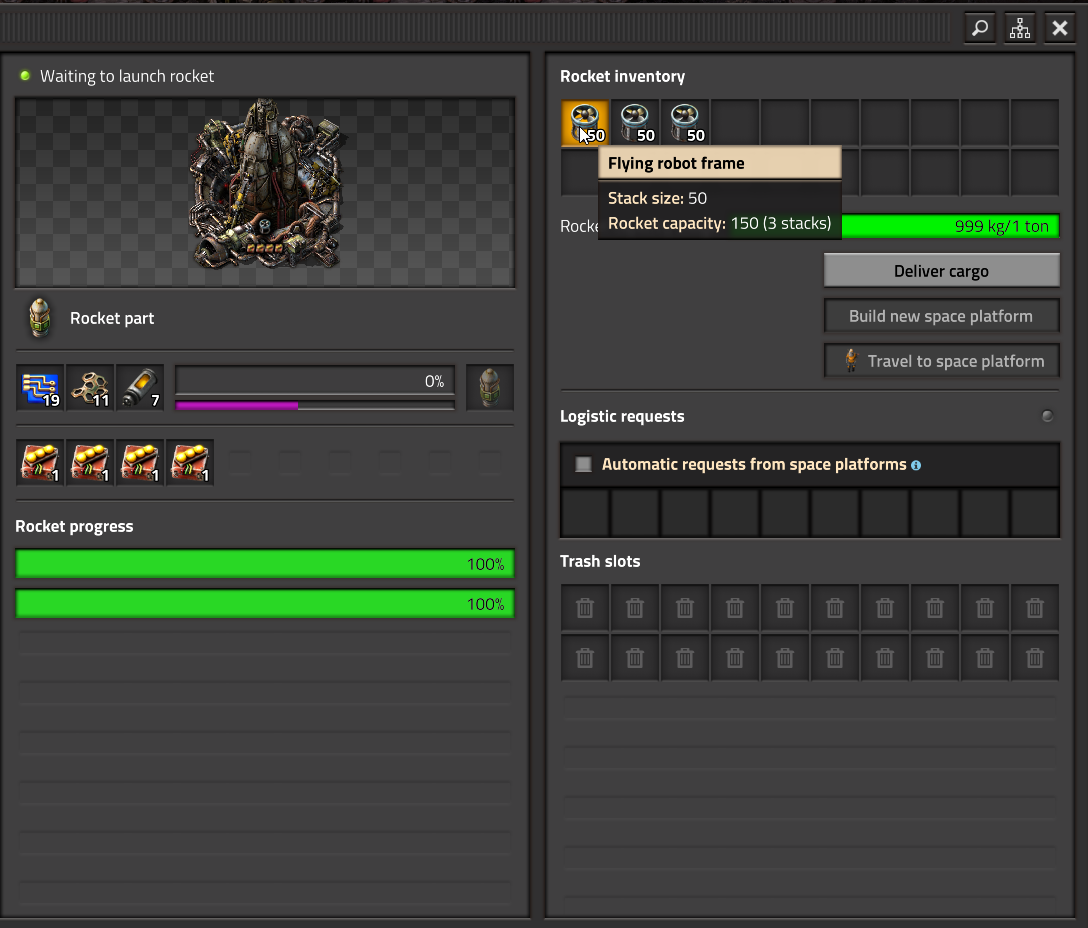The width and height of the screenshot is (1088, 928).
Task: Click the Flying robot frame tooltip title
Action: (676, 163)
